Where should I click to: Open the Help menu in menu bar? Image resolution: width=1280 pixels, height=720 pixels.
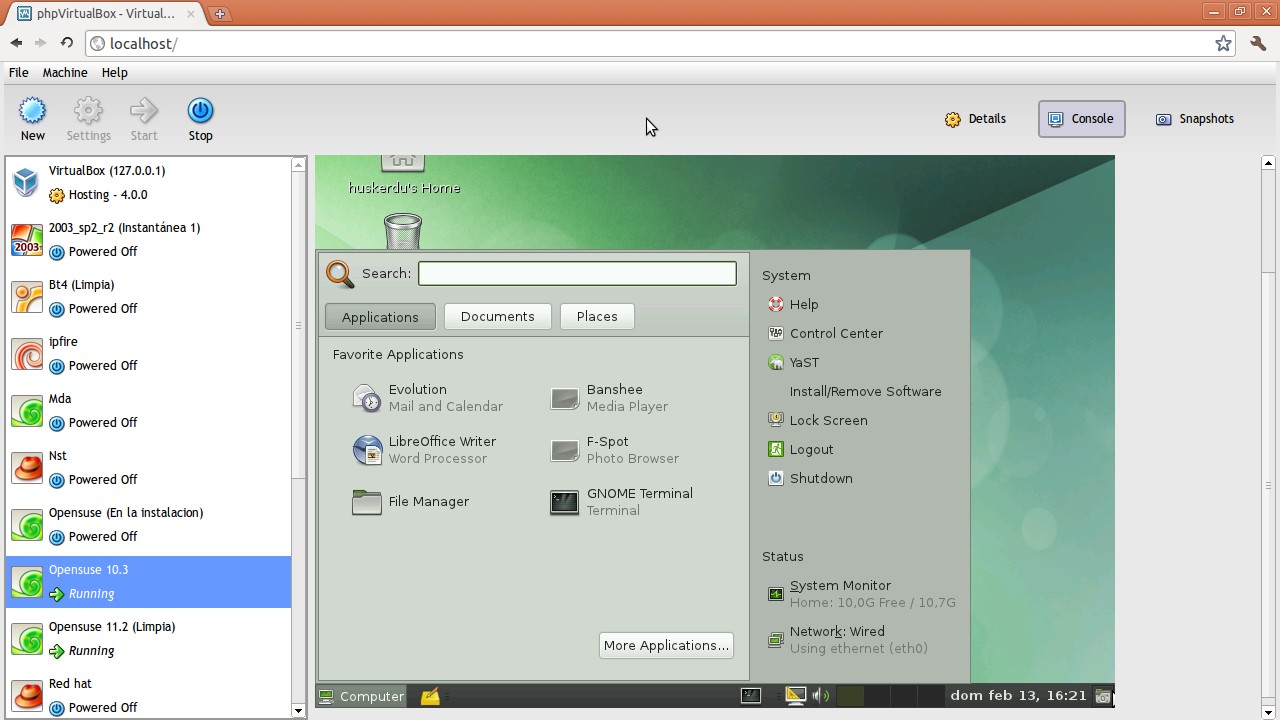pyautogui.click(x=114, y=73)
